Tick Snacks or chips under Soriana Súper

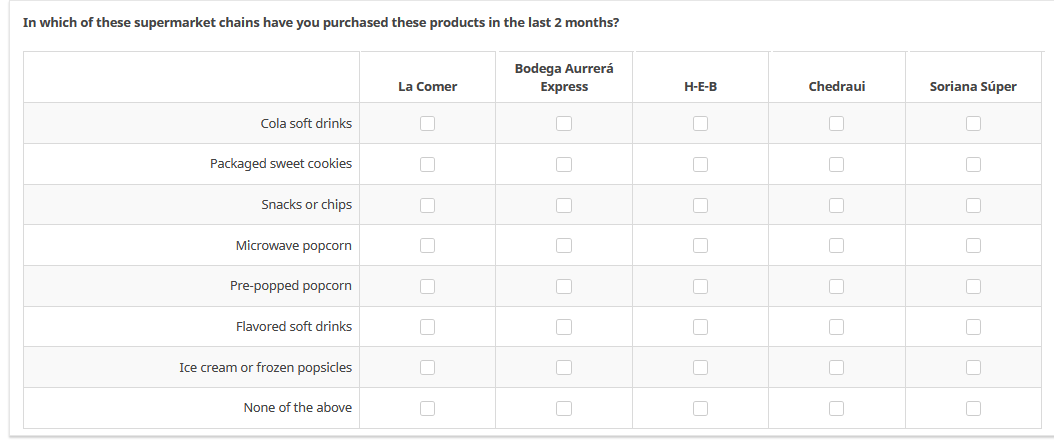973,205
